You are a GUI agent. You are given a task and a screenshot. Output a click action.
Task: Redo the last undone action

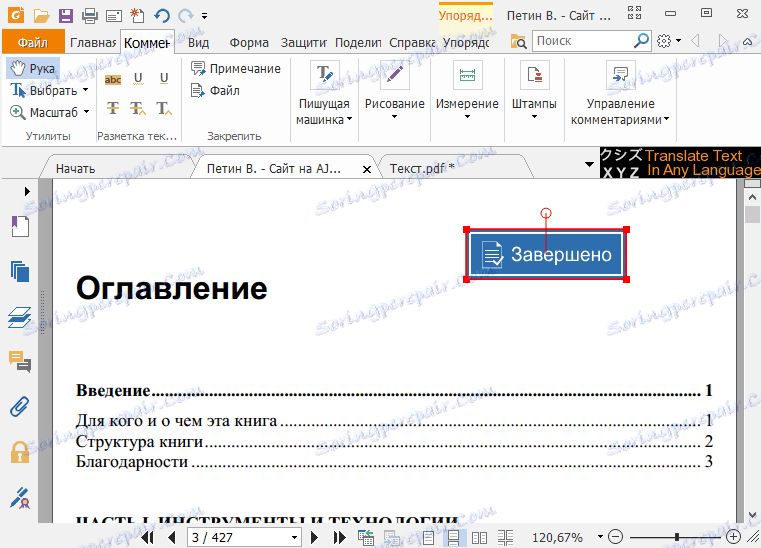pyautogui.click(x=186, y=16)
